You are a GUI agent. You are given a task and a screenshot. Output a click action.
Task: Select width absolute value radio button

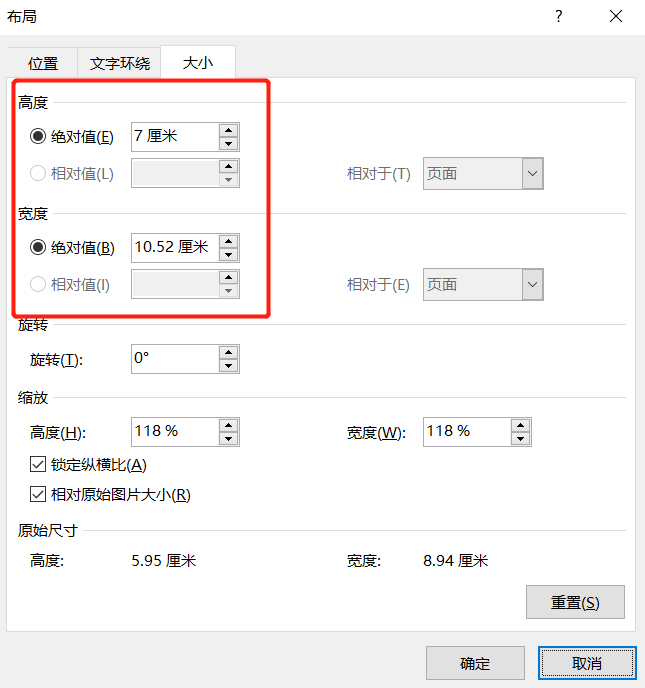point(38,247)
